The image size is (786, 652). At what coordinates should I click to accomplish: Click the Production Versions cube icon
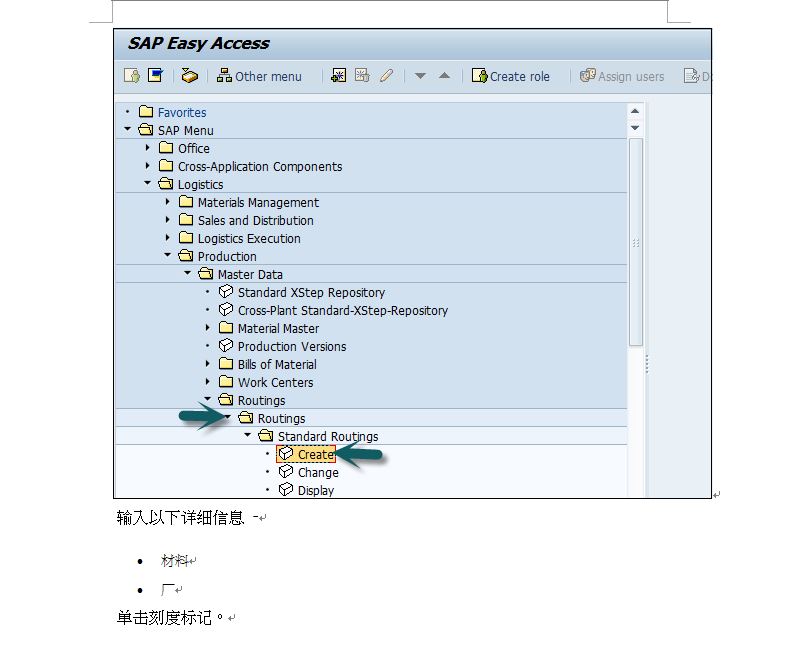226,346
